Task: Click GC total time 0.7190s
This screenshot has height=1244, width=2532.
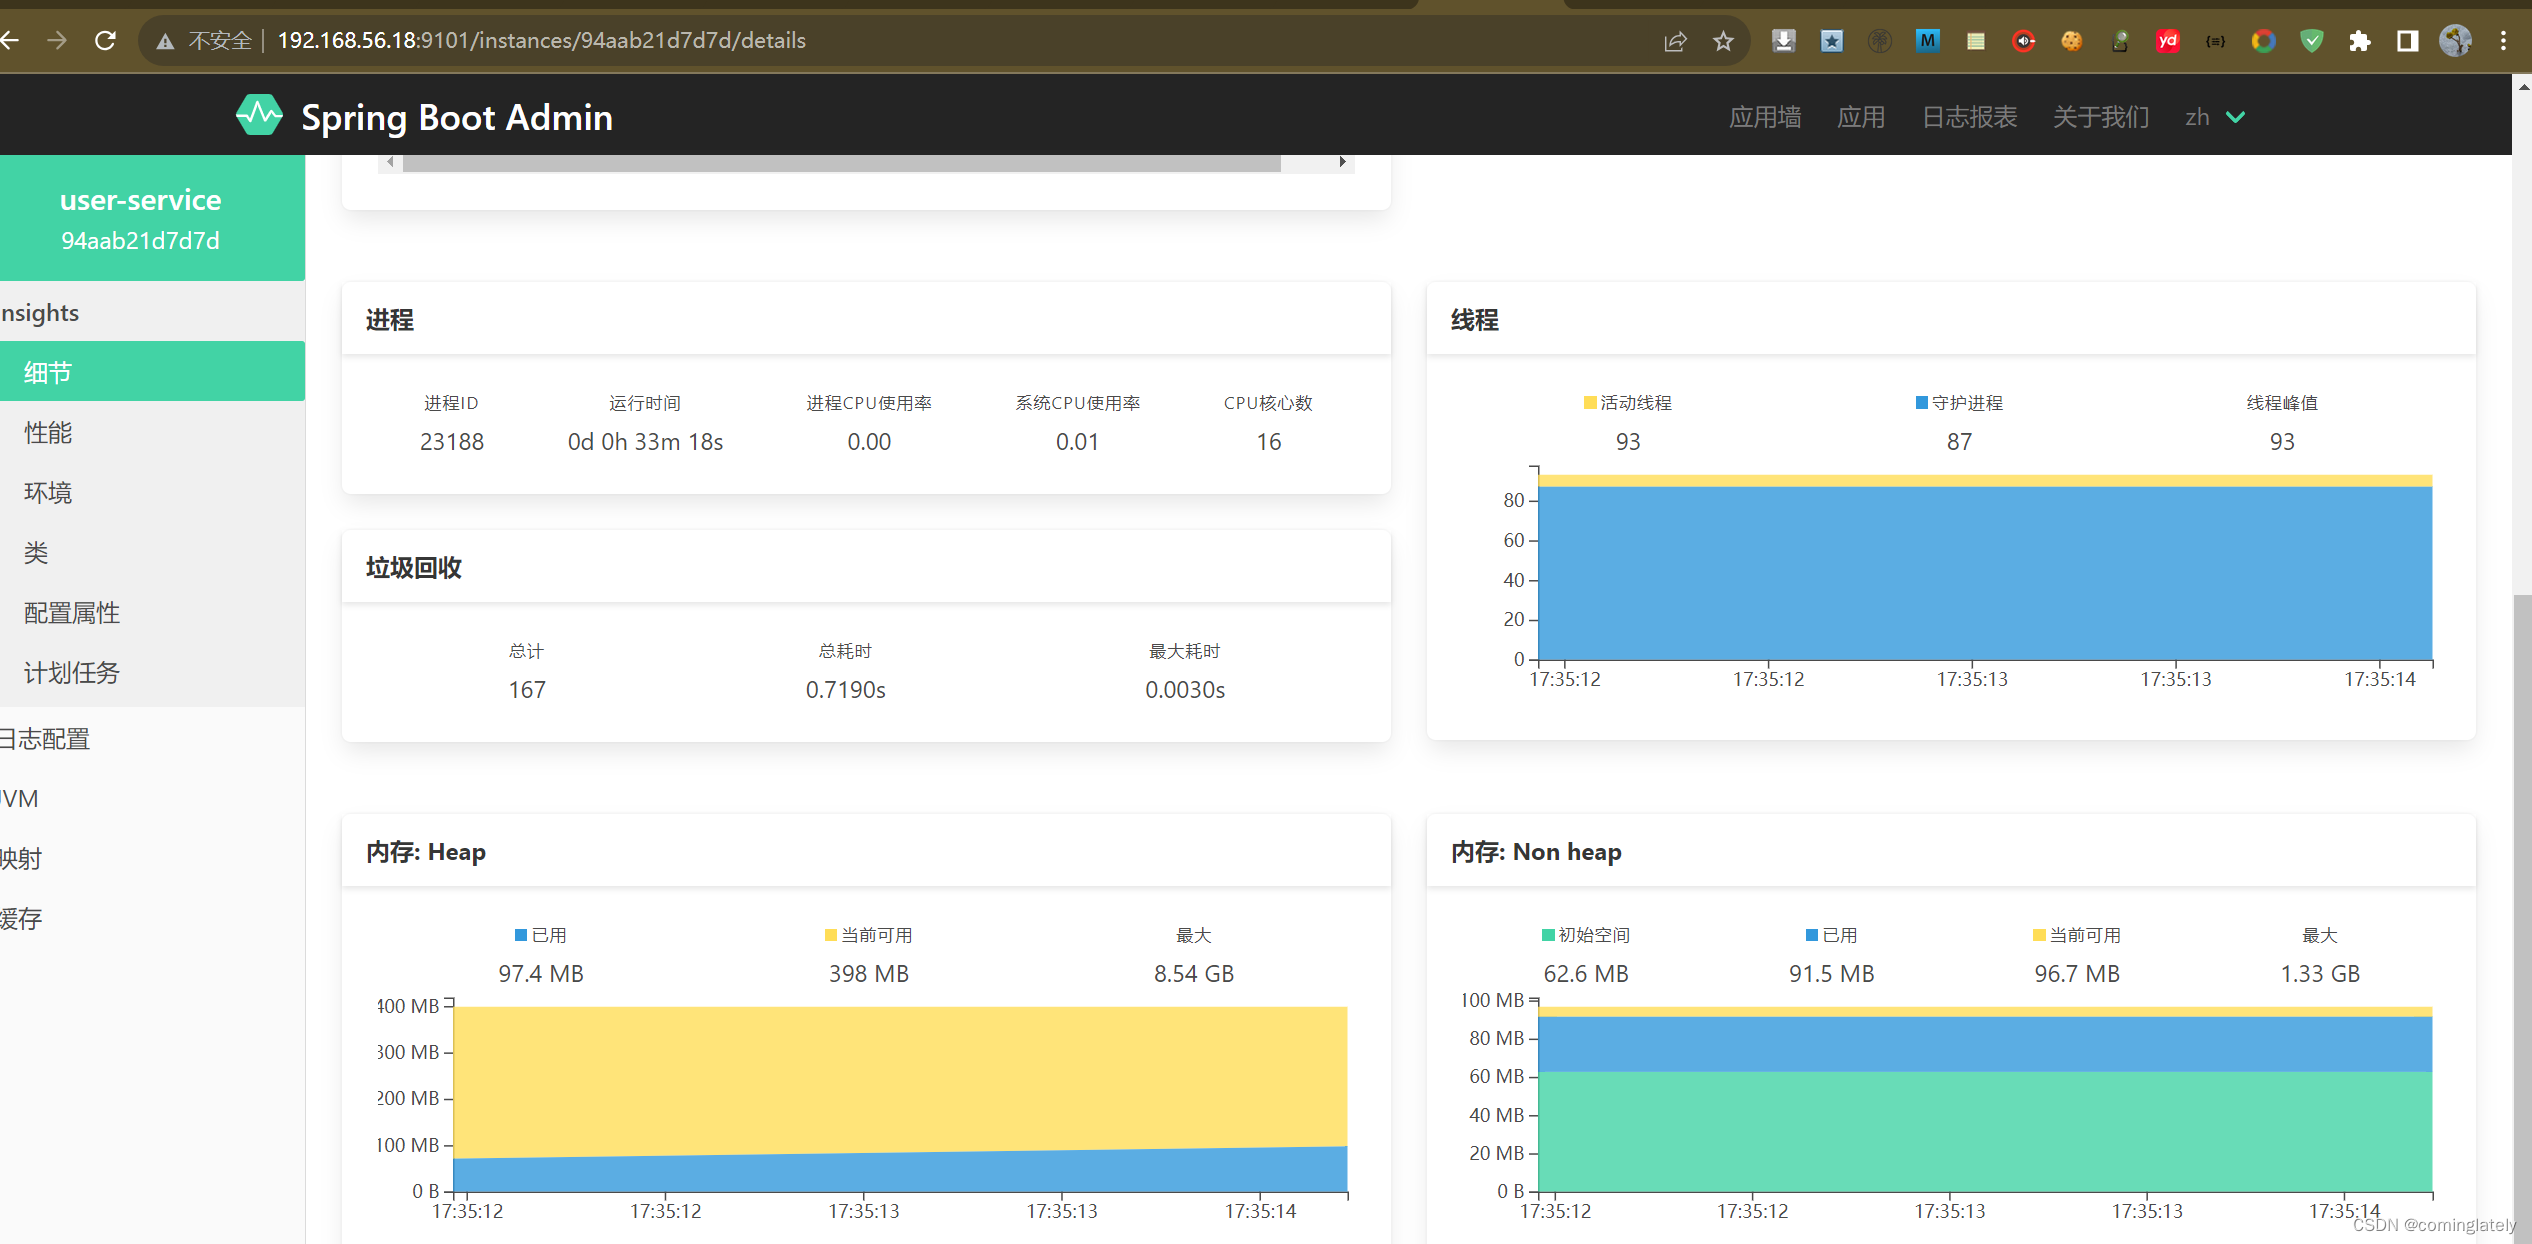Action: pyautogui.click(x=845, y=690)
